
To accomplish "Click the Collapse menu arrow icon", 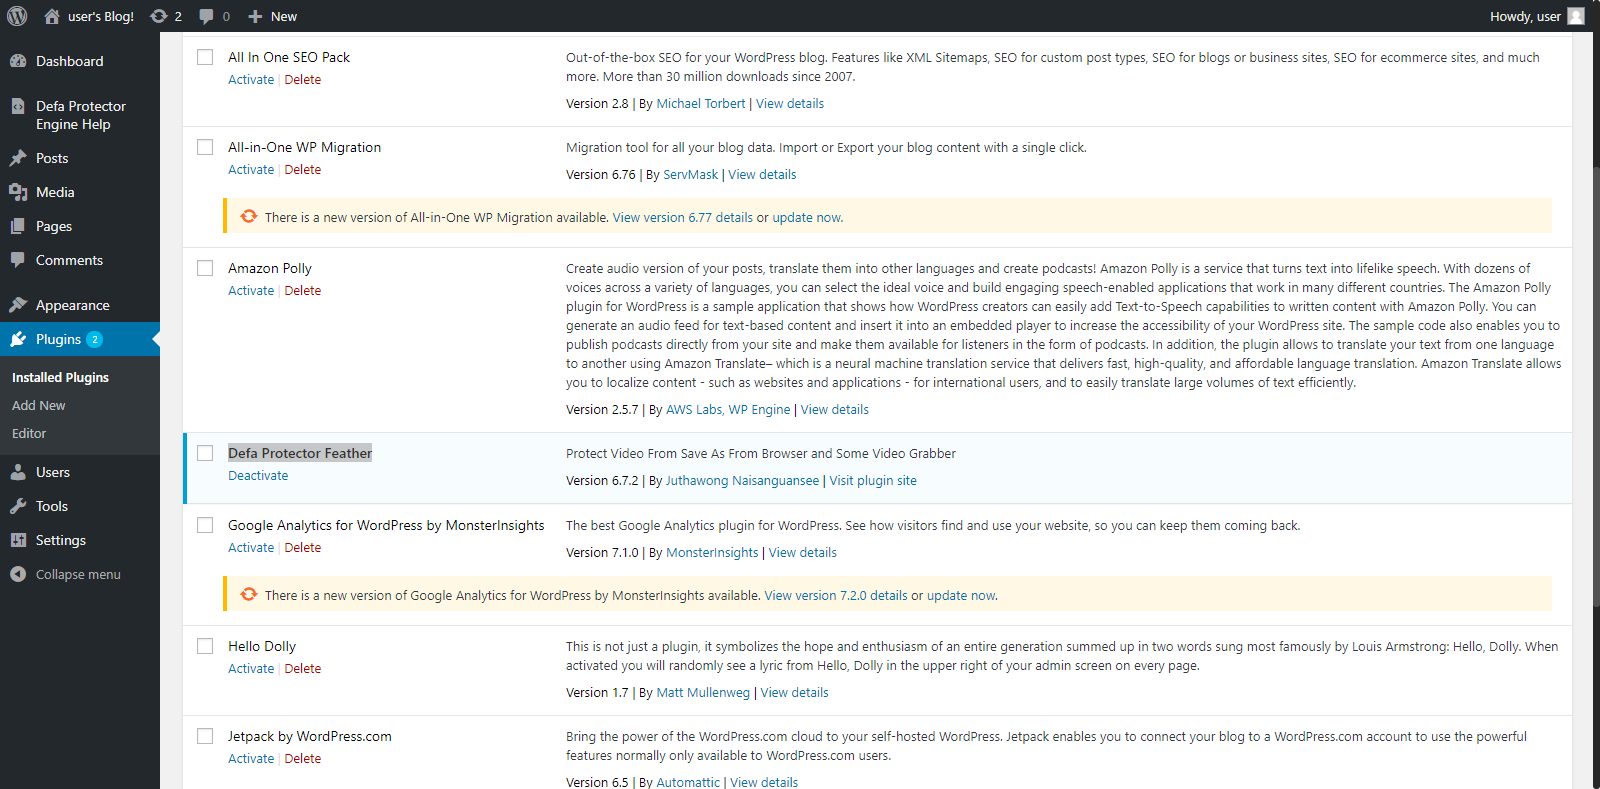I will (18, 574).
